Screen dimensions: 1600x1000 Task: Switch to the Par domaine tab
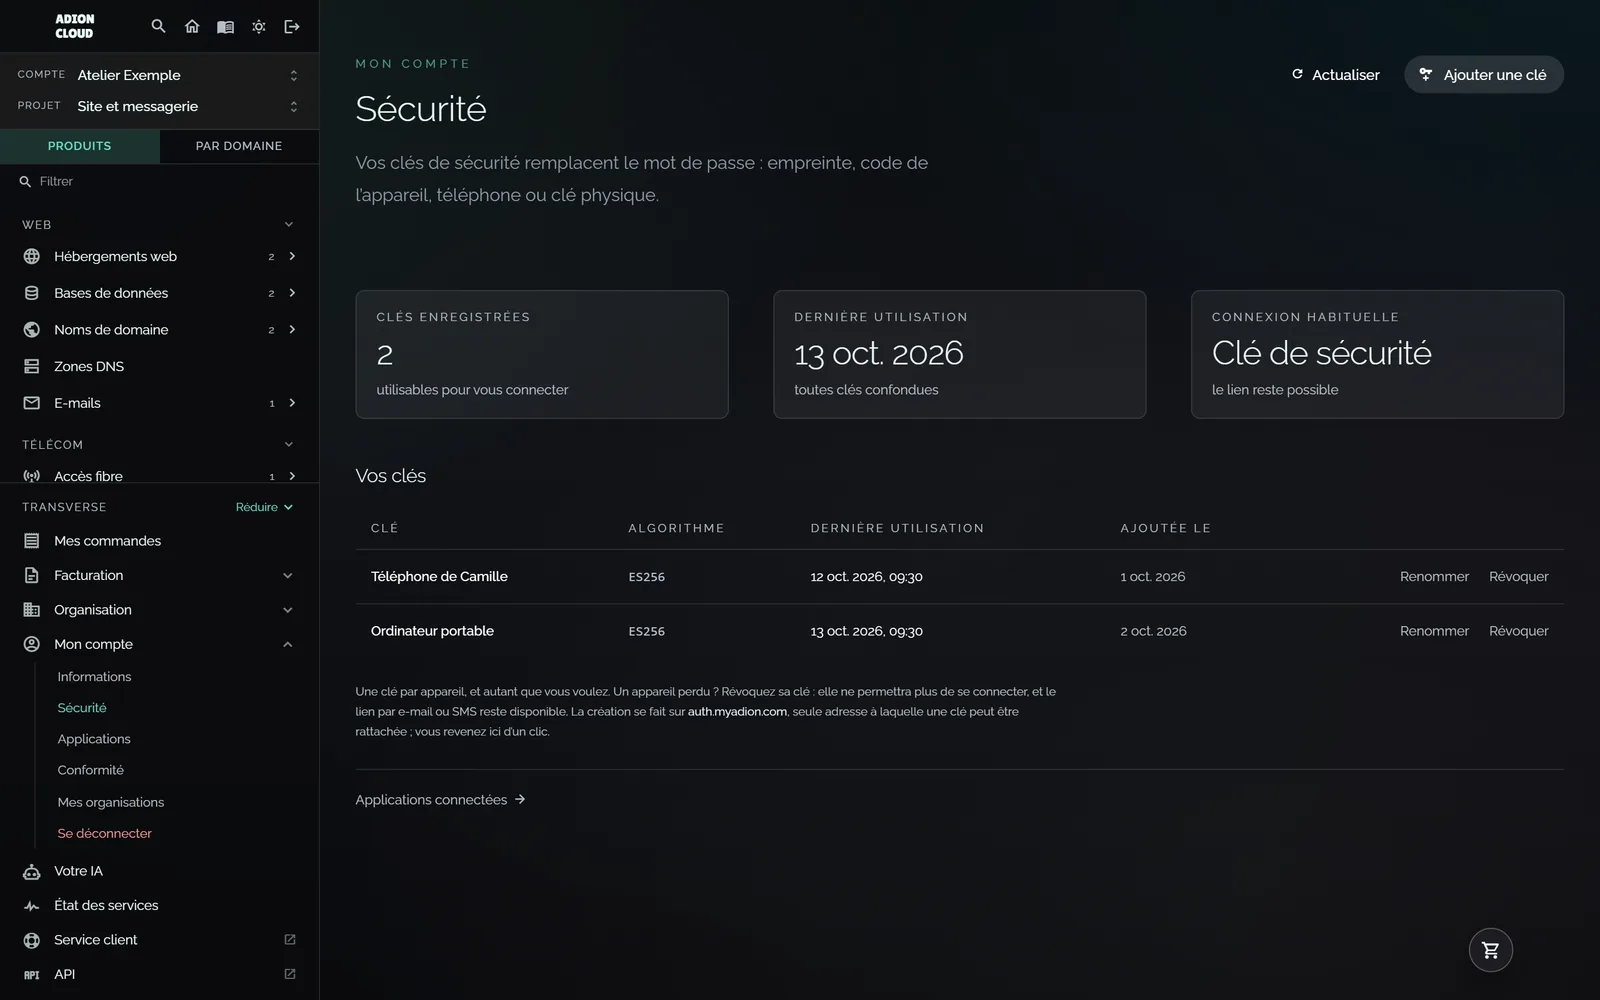pyautogui.click(x=239, y=146)
